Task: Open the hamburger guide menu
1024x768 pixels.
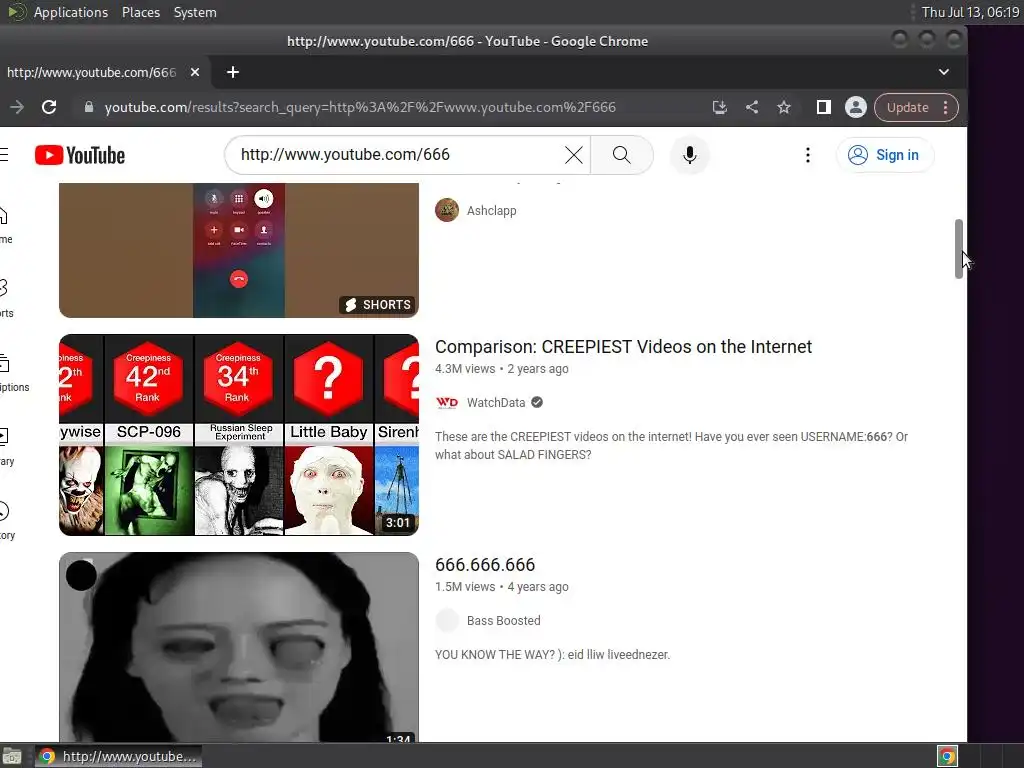Action: [4, 155]
